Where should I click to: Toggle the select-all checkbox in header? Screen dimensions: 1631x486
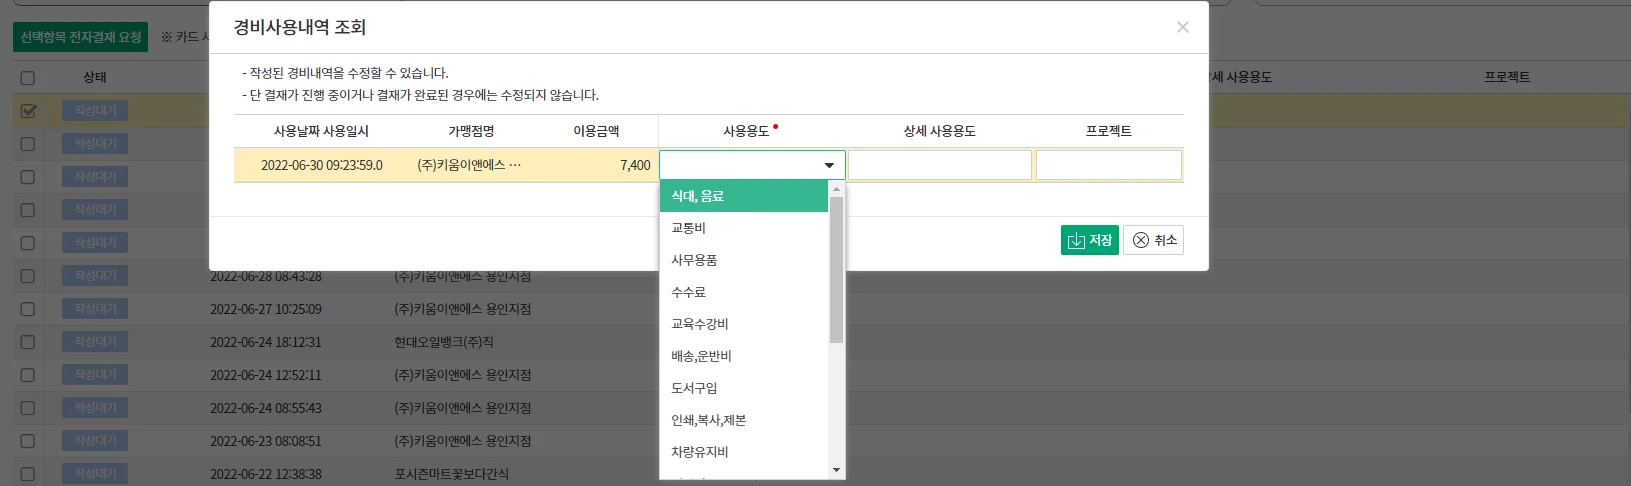click(x=28, y=78)
